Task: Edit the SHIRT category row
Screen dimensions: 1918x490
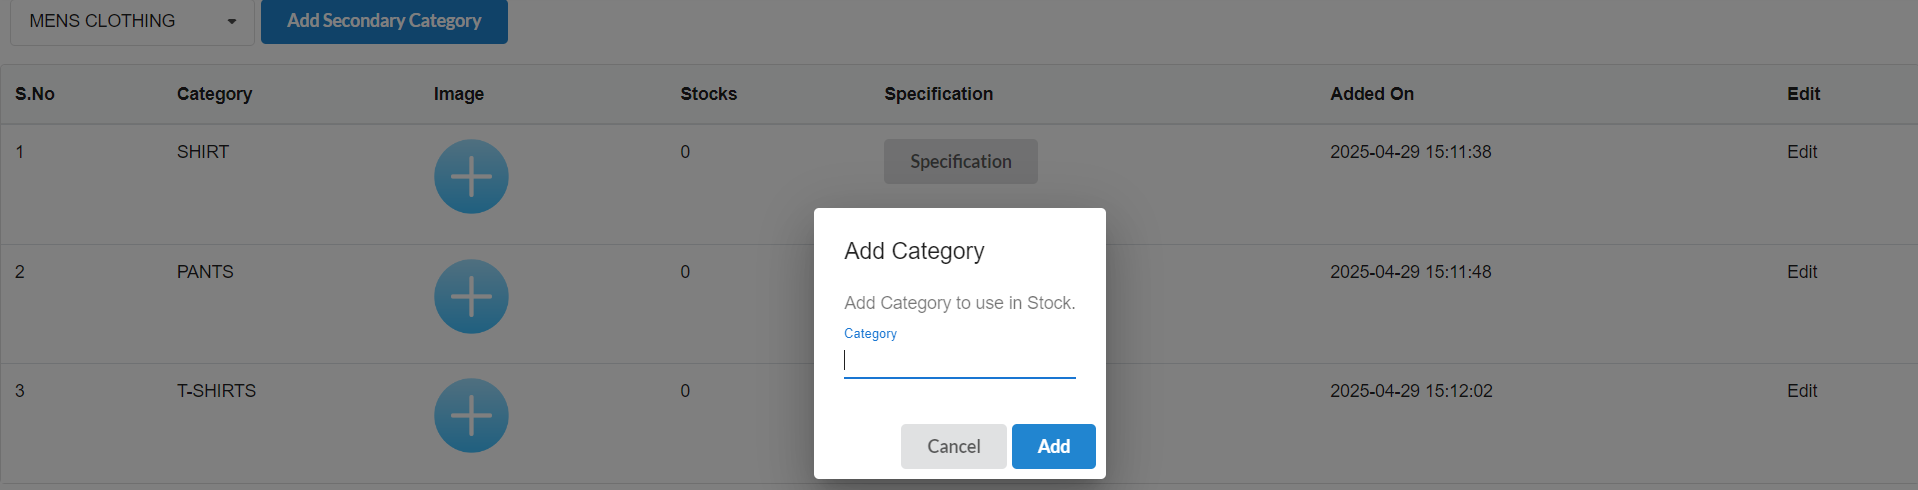Action: pos(1802,152)
